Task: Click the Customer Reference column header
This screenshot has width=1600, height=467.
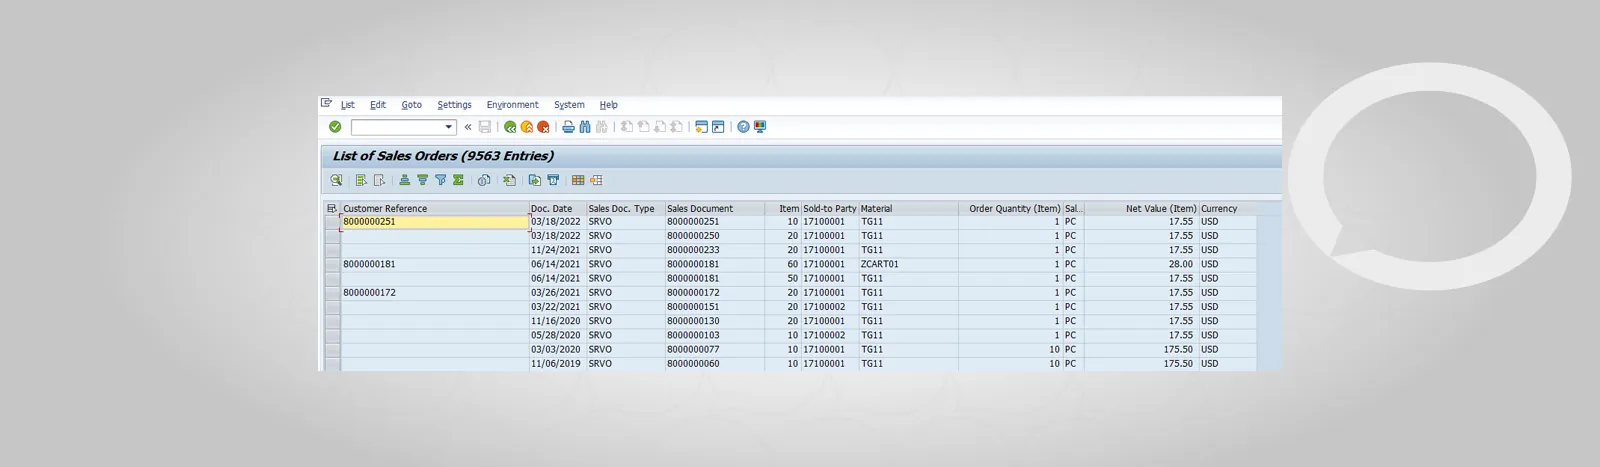Action: click(x=435, y=208)
